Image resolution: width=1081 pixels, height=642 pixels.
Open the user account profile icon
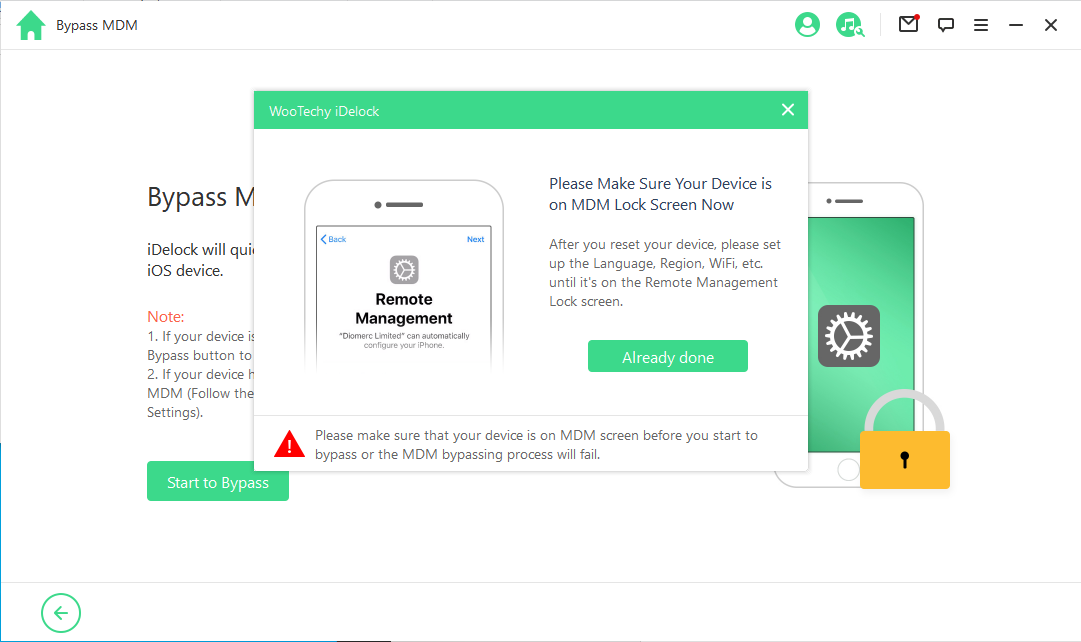(807, 25)
